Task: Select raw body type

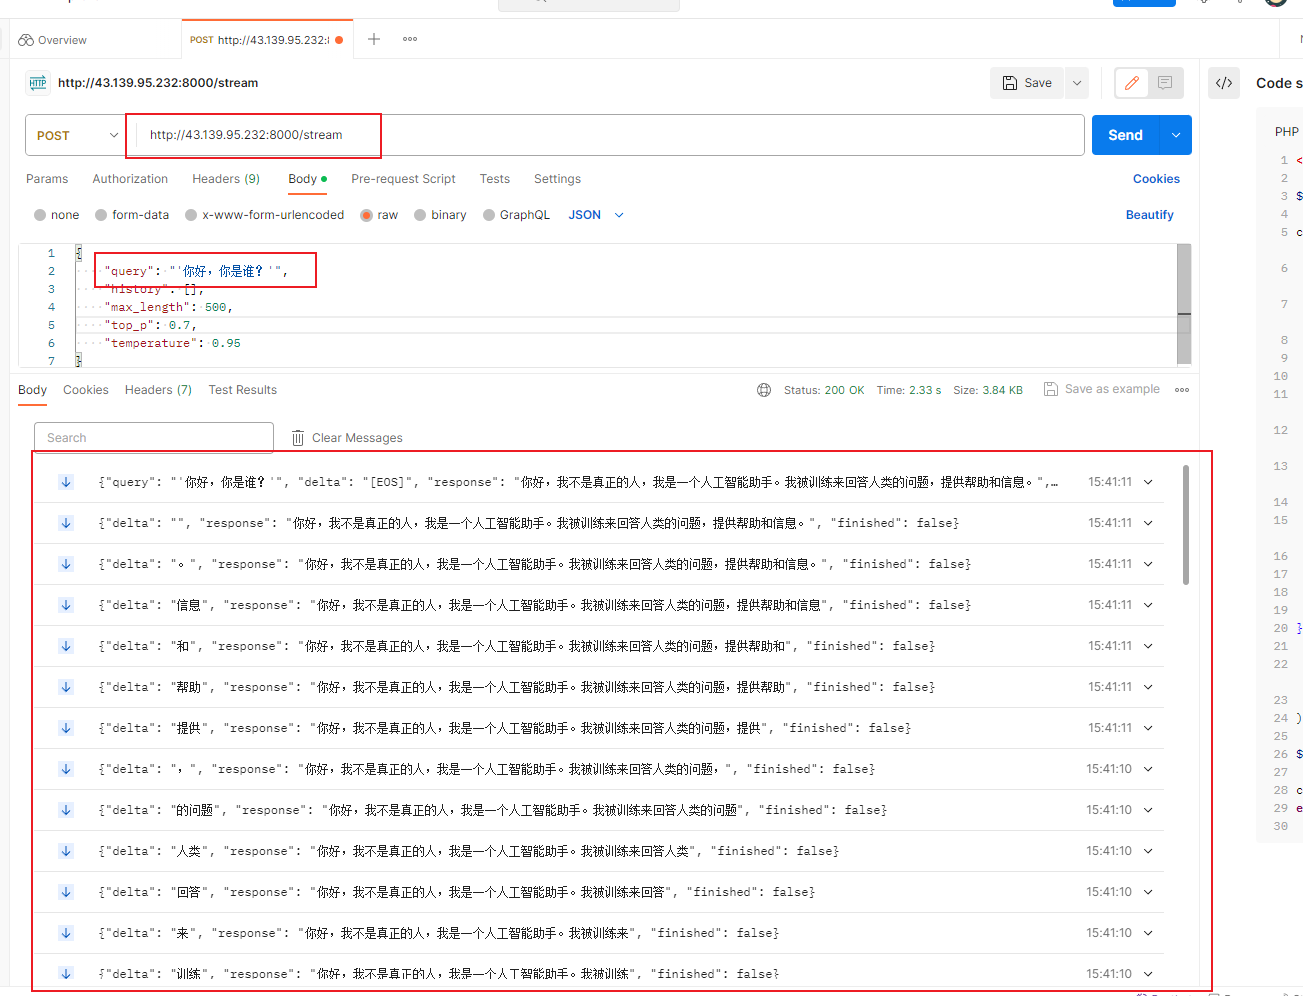Action: [x=379, y=215]
